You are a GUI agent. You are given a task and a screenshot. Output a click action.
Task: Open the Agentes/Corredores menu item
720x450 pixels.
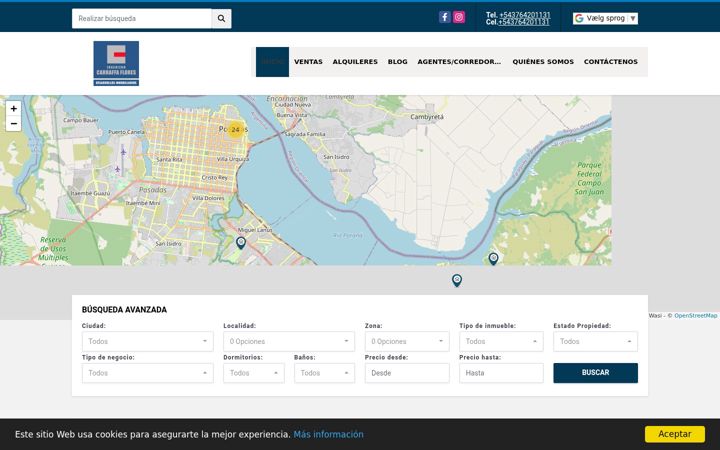click(459, 62)
